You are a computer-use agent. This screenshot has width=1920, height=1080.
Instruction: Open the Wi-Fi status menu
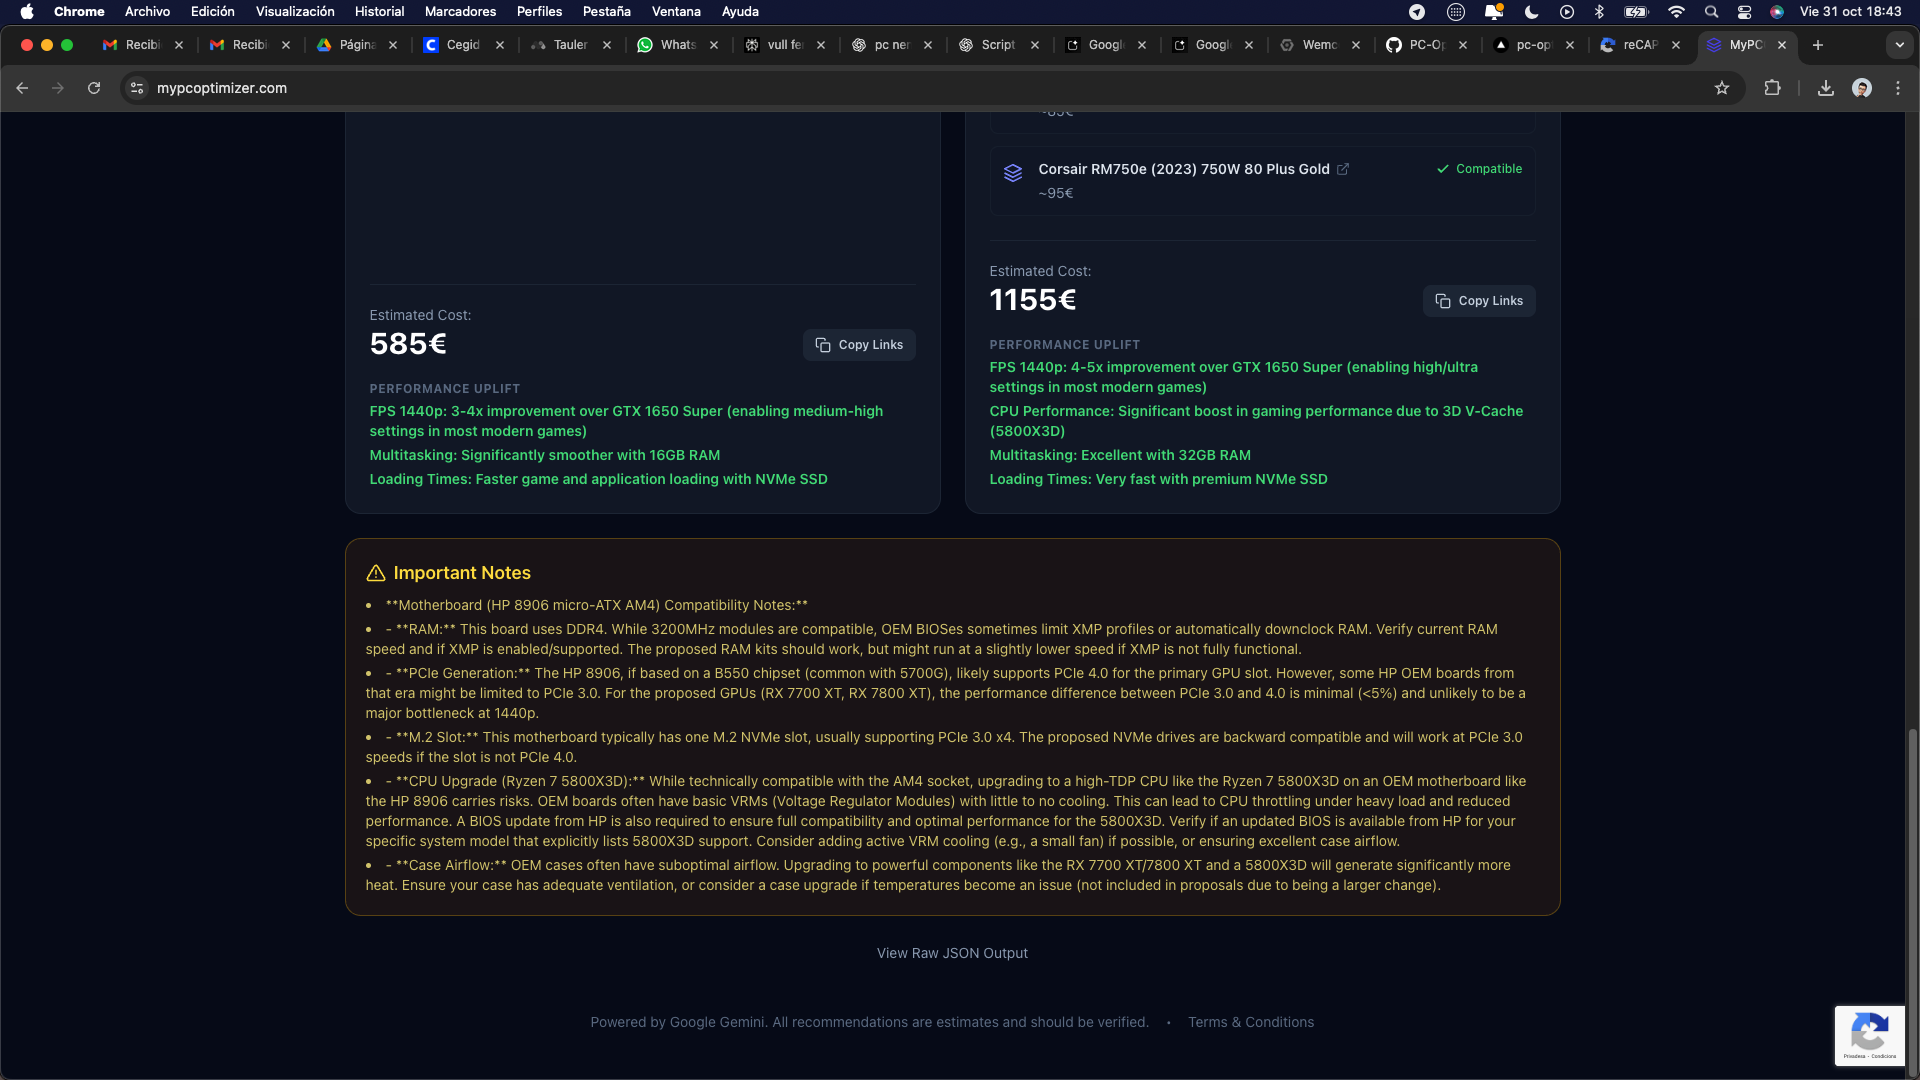1676,12
